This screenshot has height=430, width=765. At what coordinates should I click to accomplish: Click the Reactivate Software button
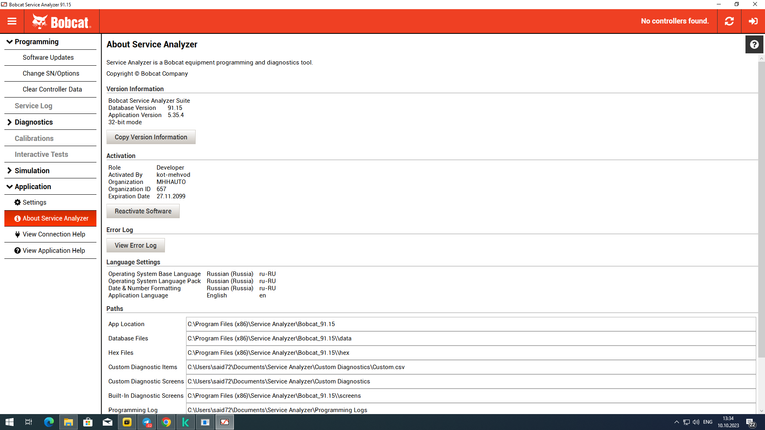[143, 211]
